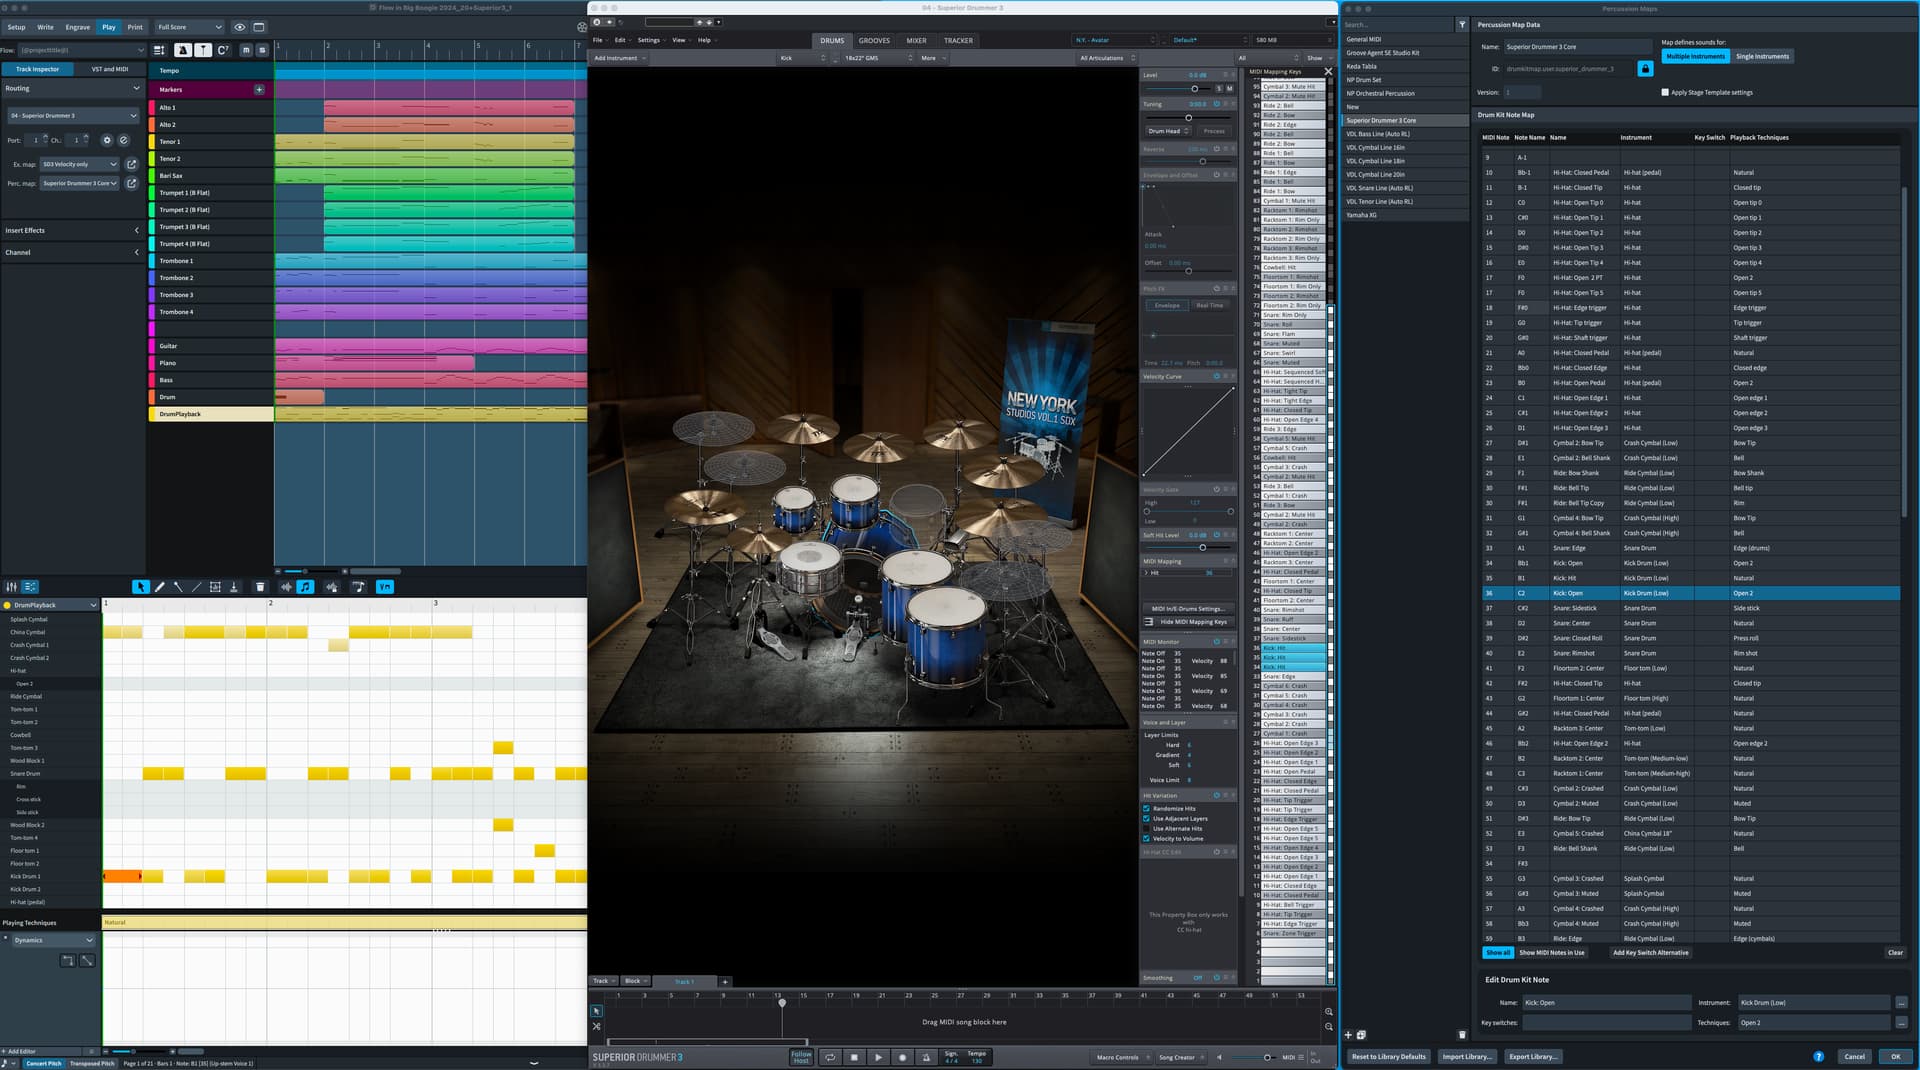Toggle the Randomize Hits checkbox
Image resolution: width=1920 pixels, height=1070 pixels.
tap(1146, 808)
